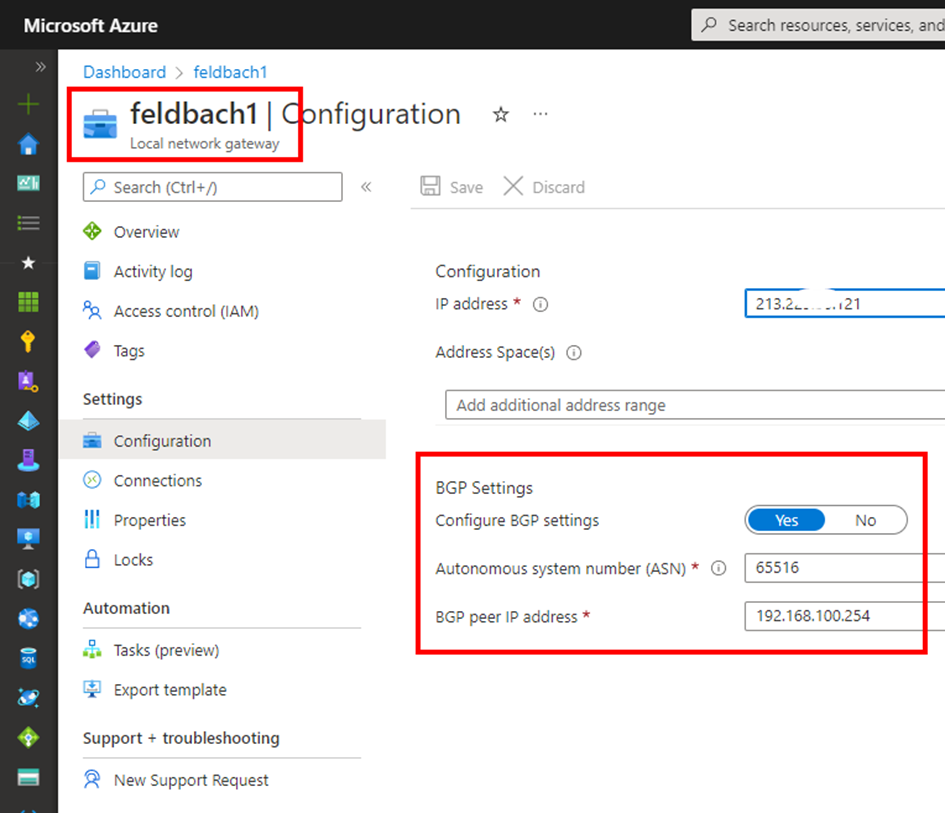Click the feldbach1 breadcrumb link

[230, 72]
